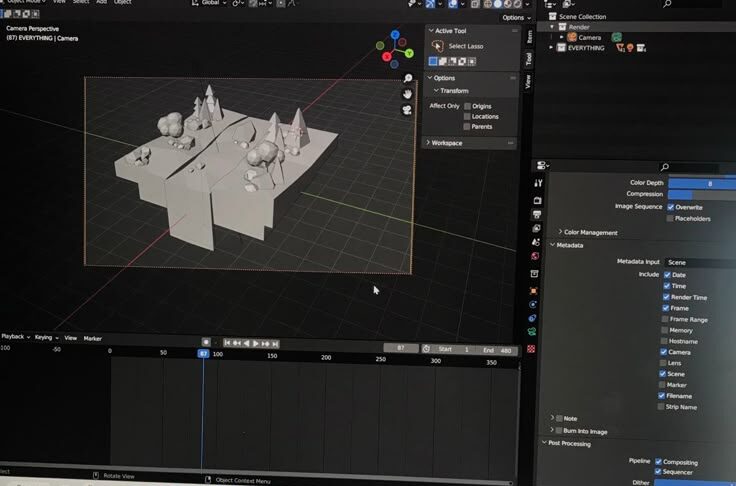This screenshot has height=486, width=736.
Task: Open the Playback menu in timeline
Action: 14,338
